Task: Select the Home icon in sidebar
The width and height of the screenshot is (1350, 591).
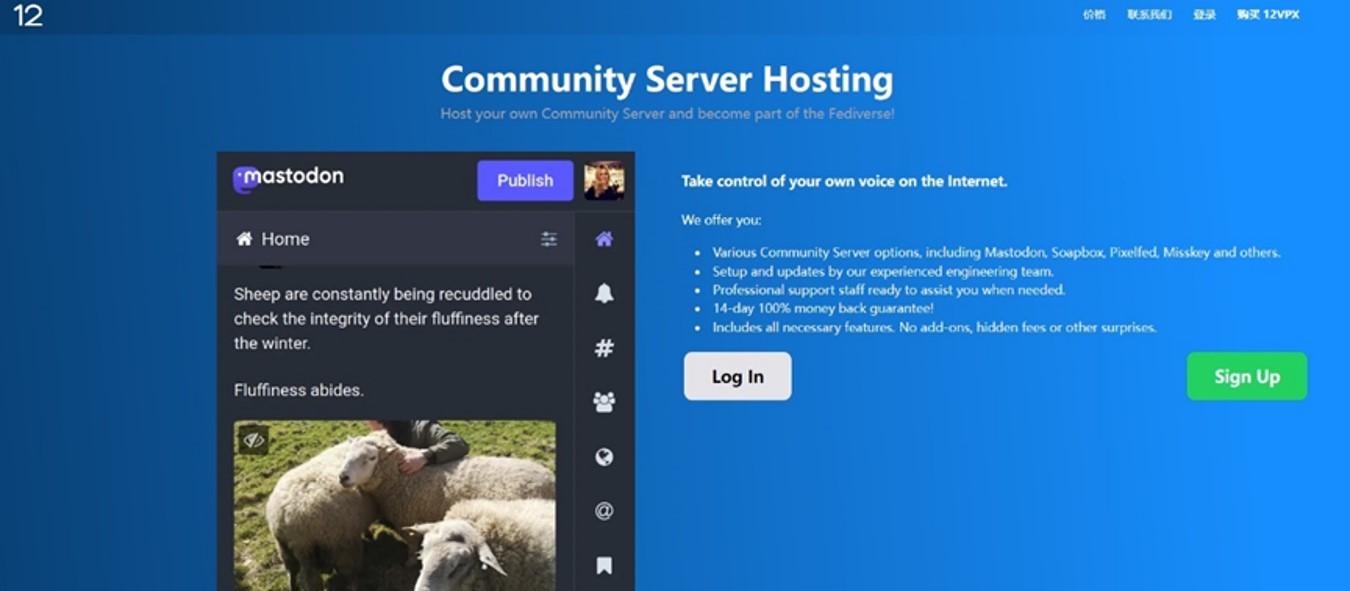Action: click(x=604, y=239)
